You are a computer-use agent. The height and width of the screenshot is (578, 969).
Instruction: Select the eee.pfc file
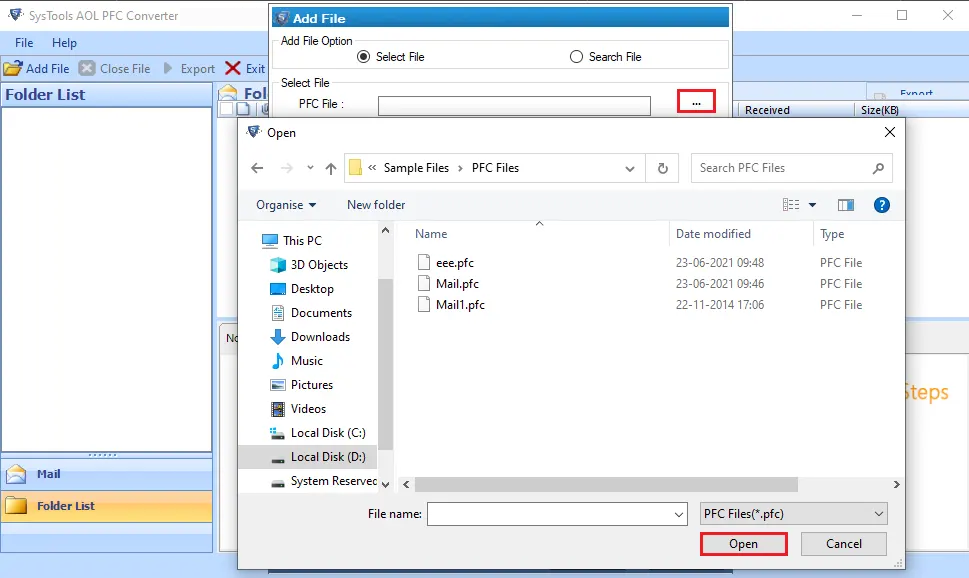[x=455, y=263]
